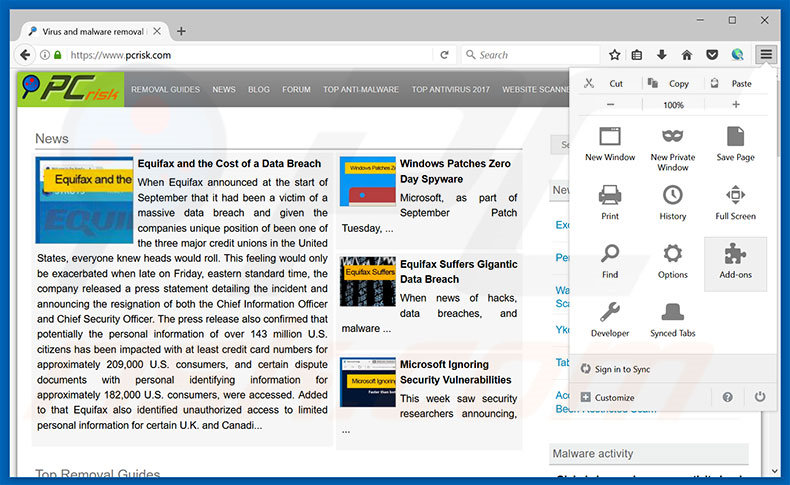The height and width of the screenshot is (485, 790).
Task: Close the Virus and malware removal tab
Action: coord(157,31)
